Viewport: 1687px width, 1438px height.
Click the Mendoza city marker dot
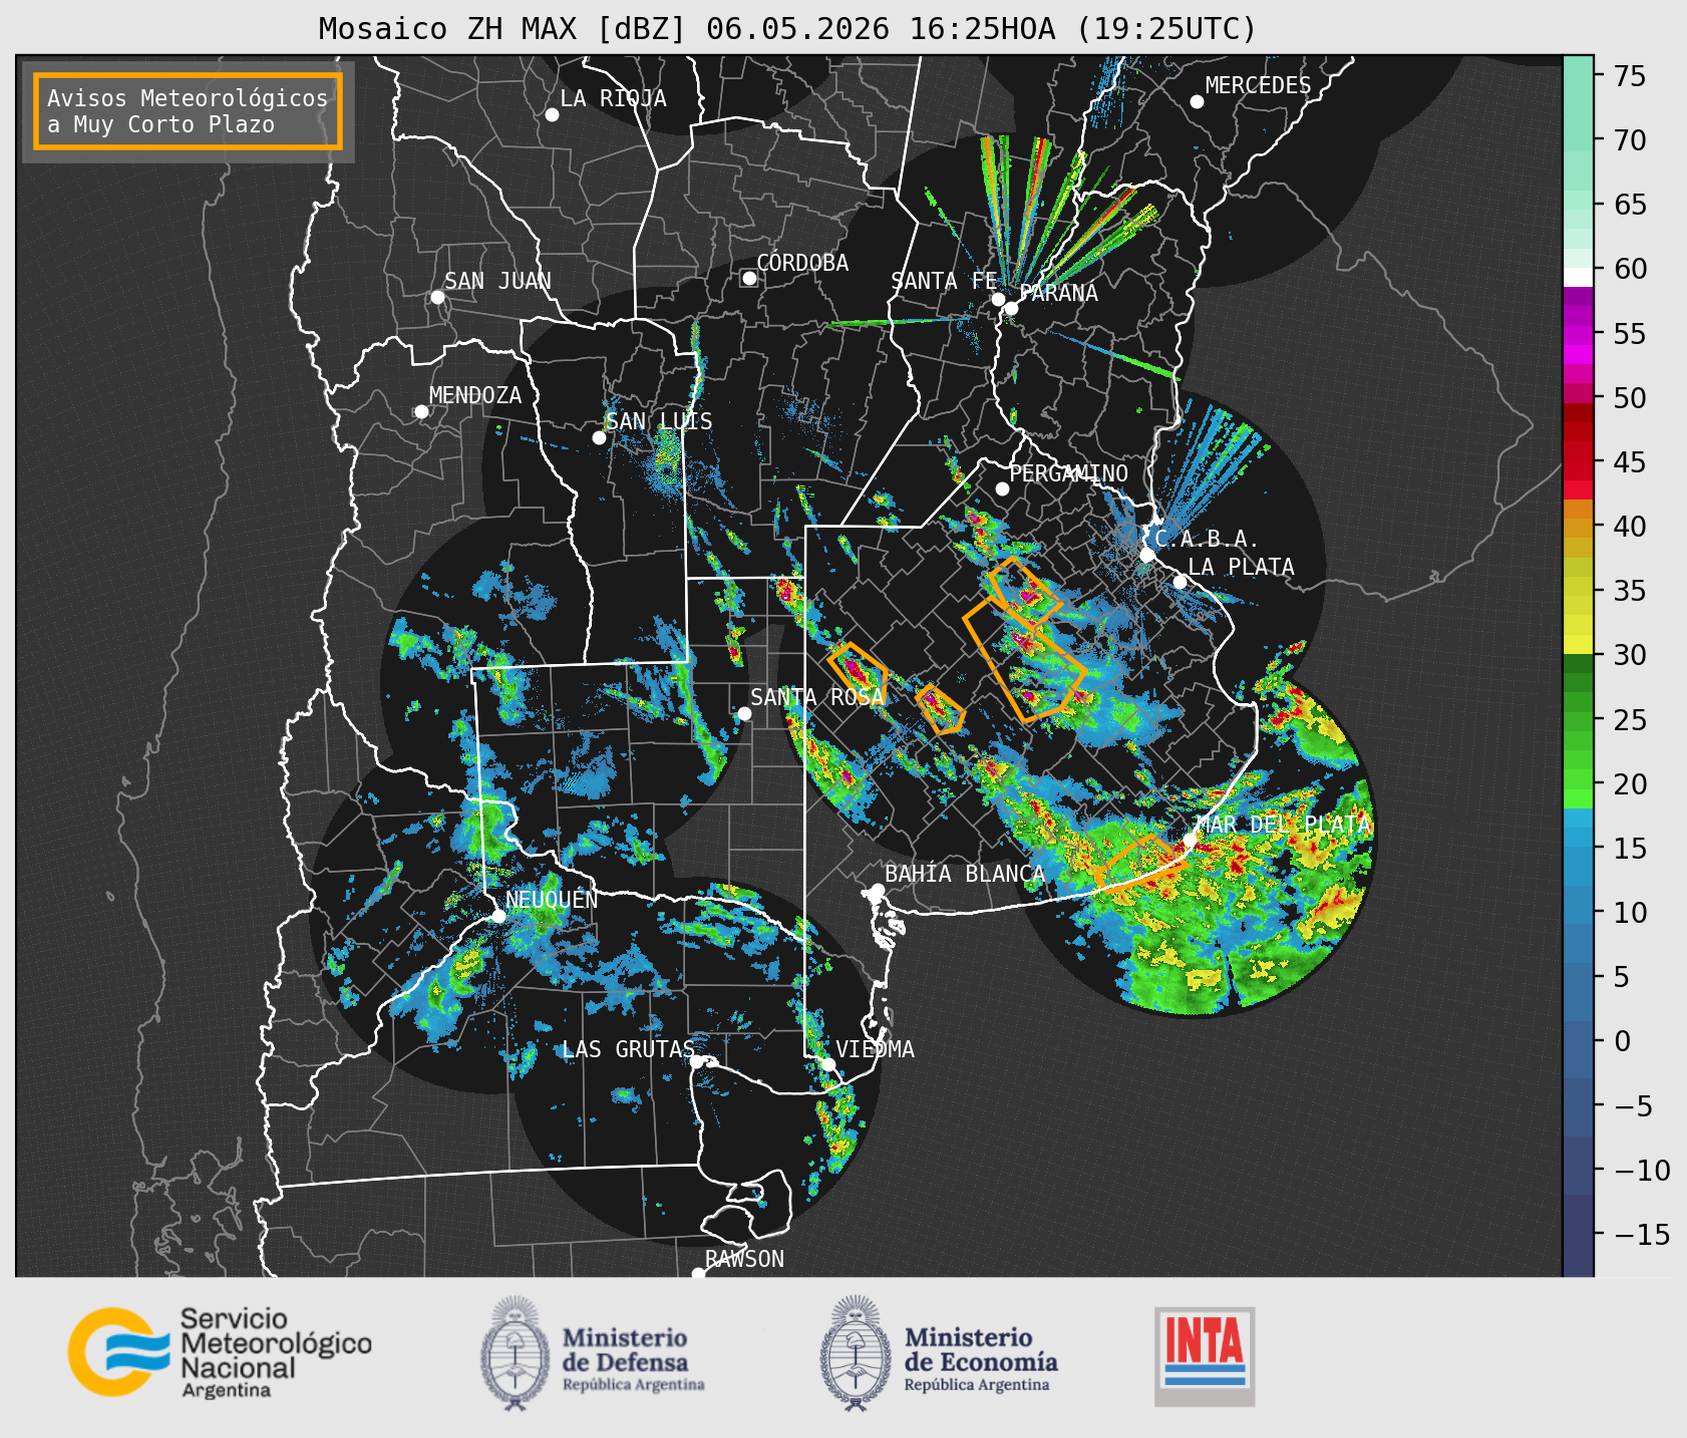(421, 412)
